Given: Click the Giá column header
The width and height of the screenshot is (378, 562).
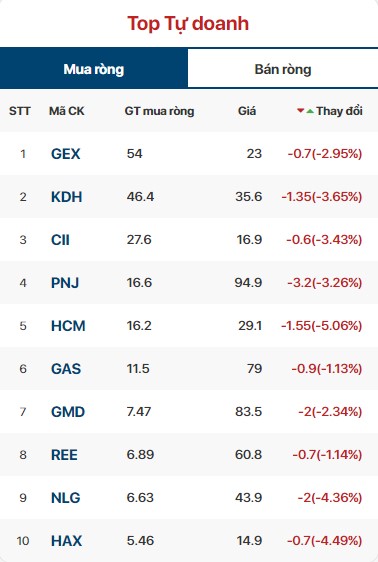Looking at the screenshot, I should (x=247, y=111).
